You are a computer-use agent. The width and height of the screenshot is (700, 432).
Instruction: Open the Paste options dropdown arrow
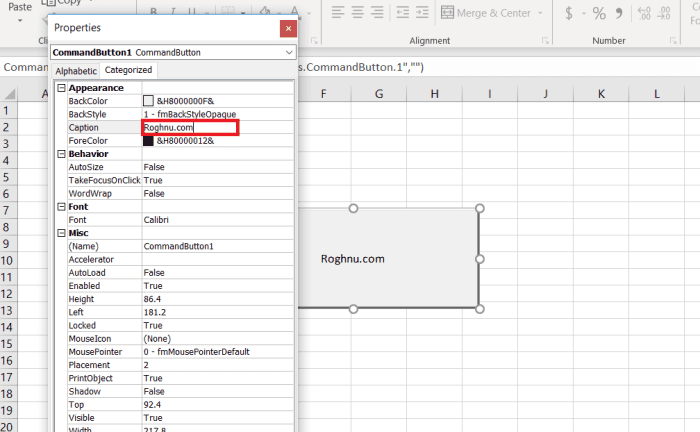click(20, 21)
